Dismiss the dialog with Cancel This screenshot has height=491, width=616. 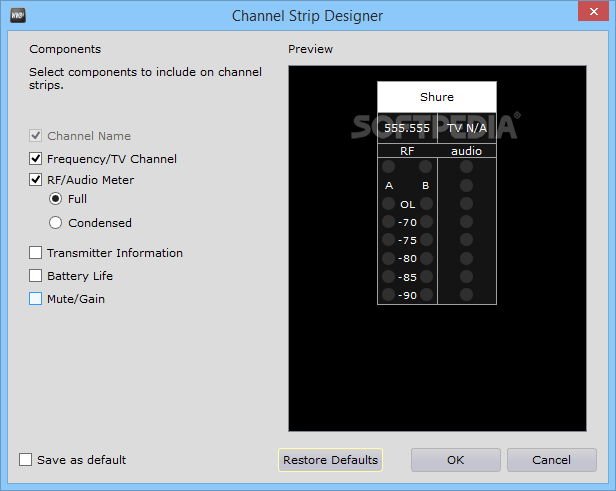click(552, 460)
